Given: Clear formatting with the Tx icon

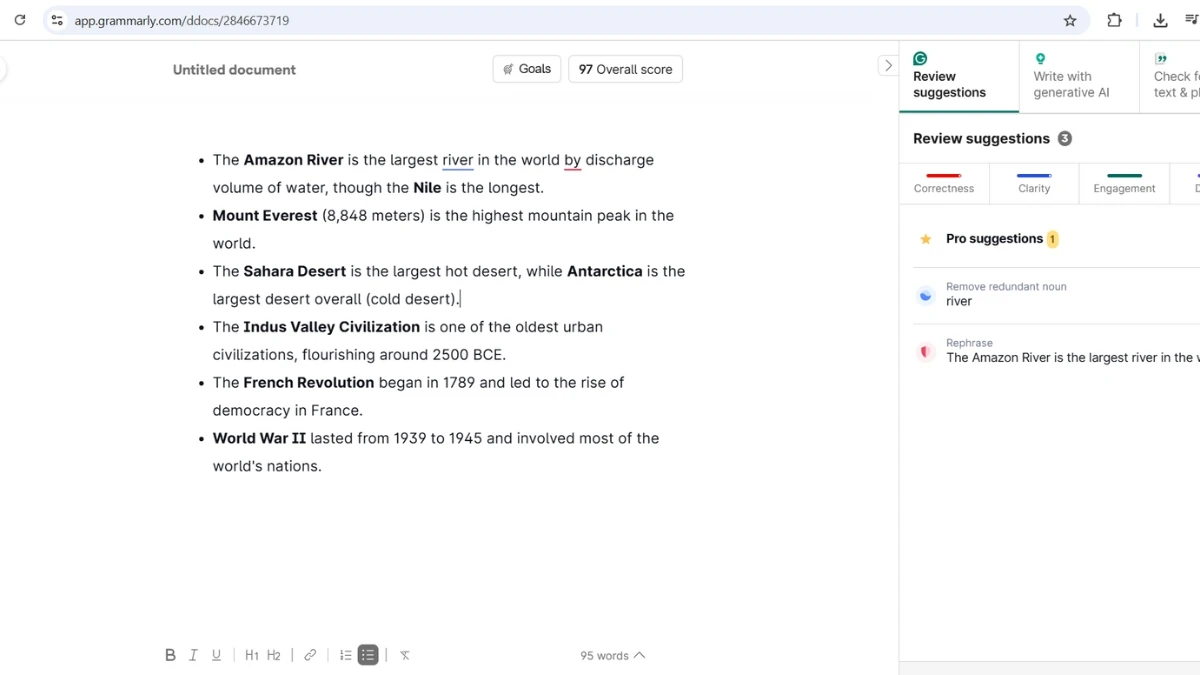Looking at the screenshot, I should point(405,655).
